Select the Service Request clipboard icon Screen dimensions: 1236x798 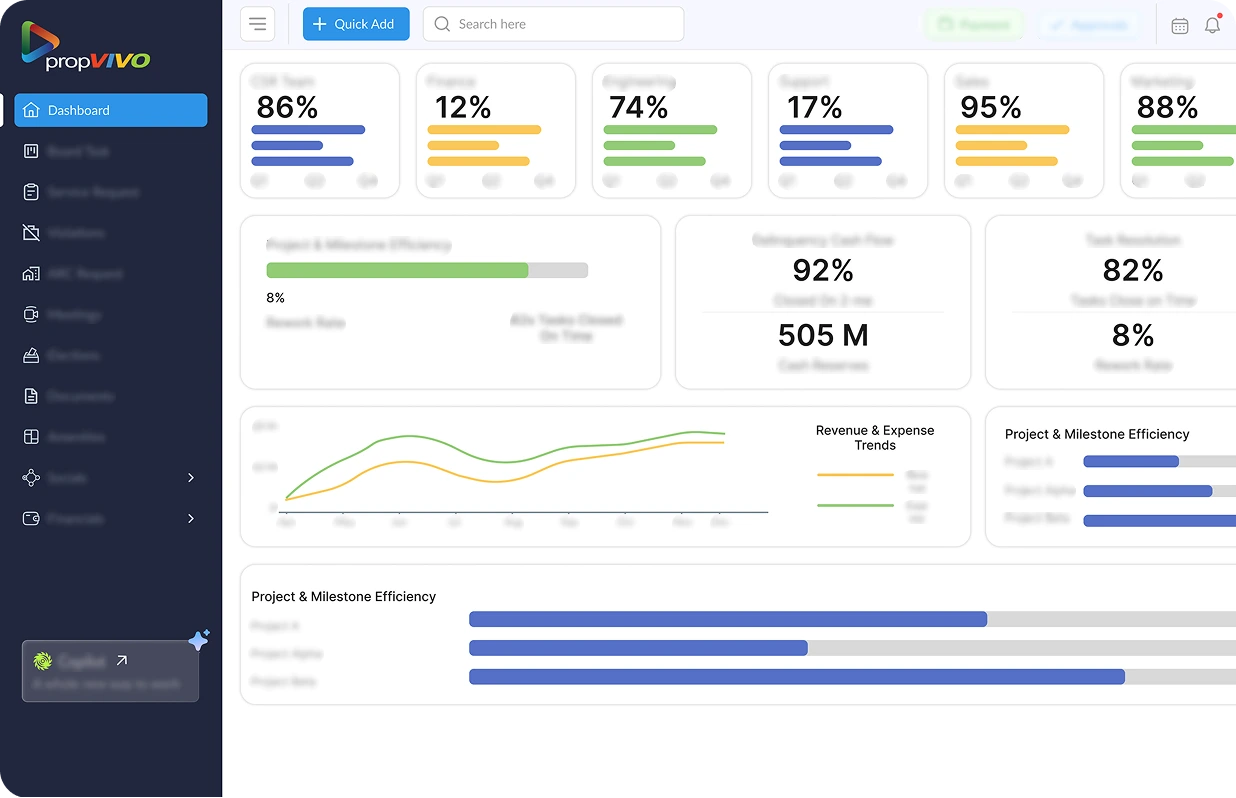[x=36, y=192]
